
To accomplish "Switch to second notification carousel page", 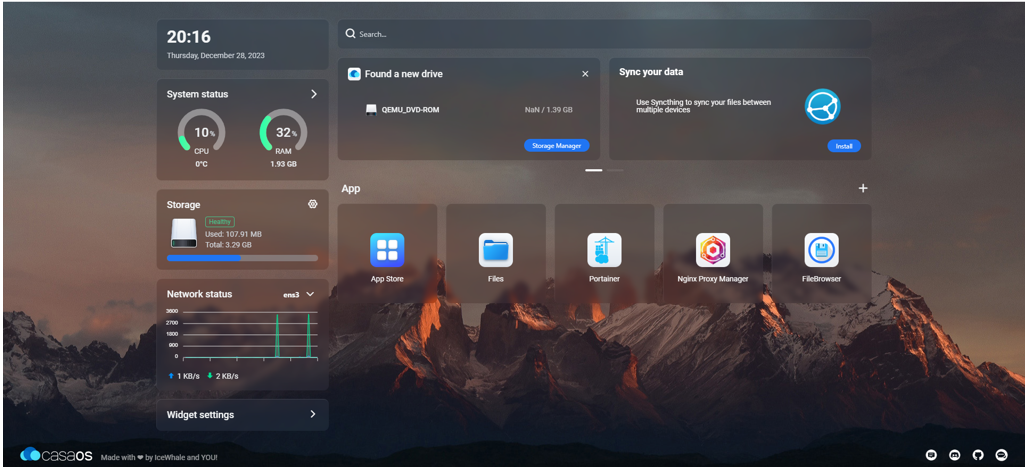I will [x=615, y=170].
